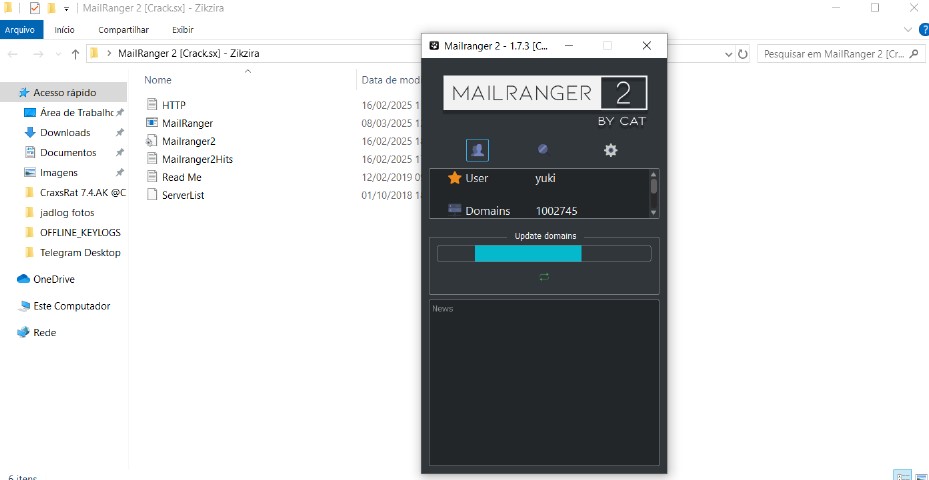This screenshot has height=480, width=929.
Task: Close the Mailranger 2 window
Action: pyautogui.click(x=647, y=46)
